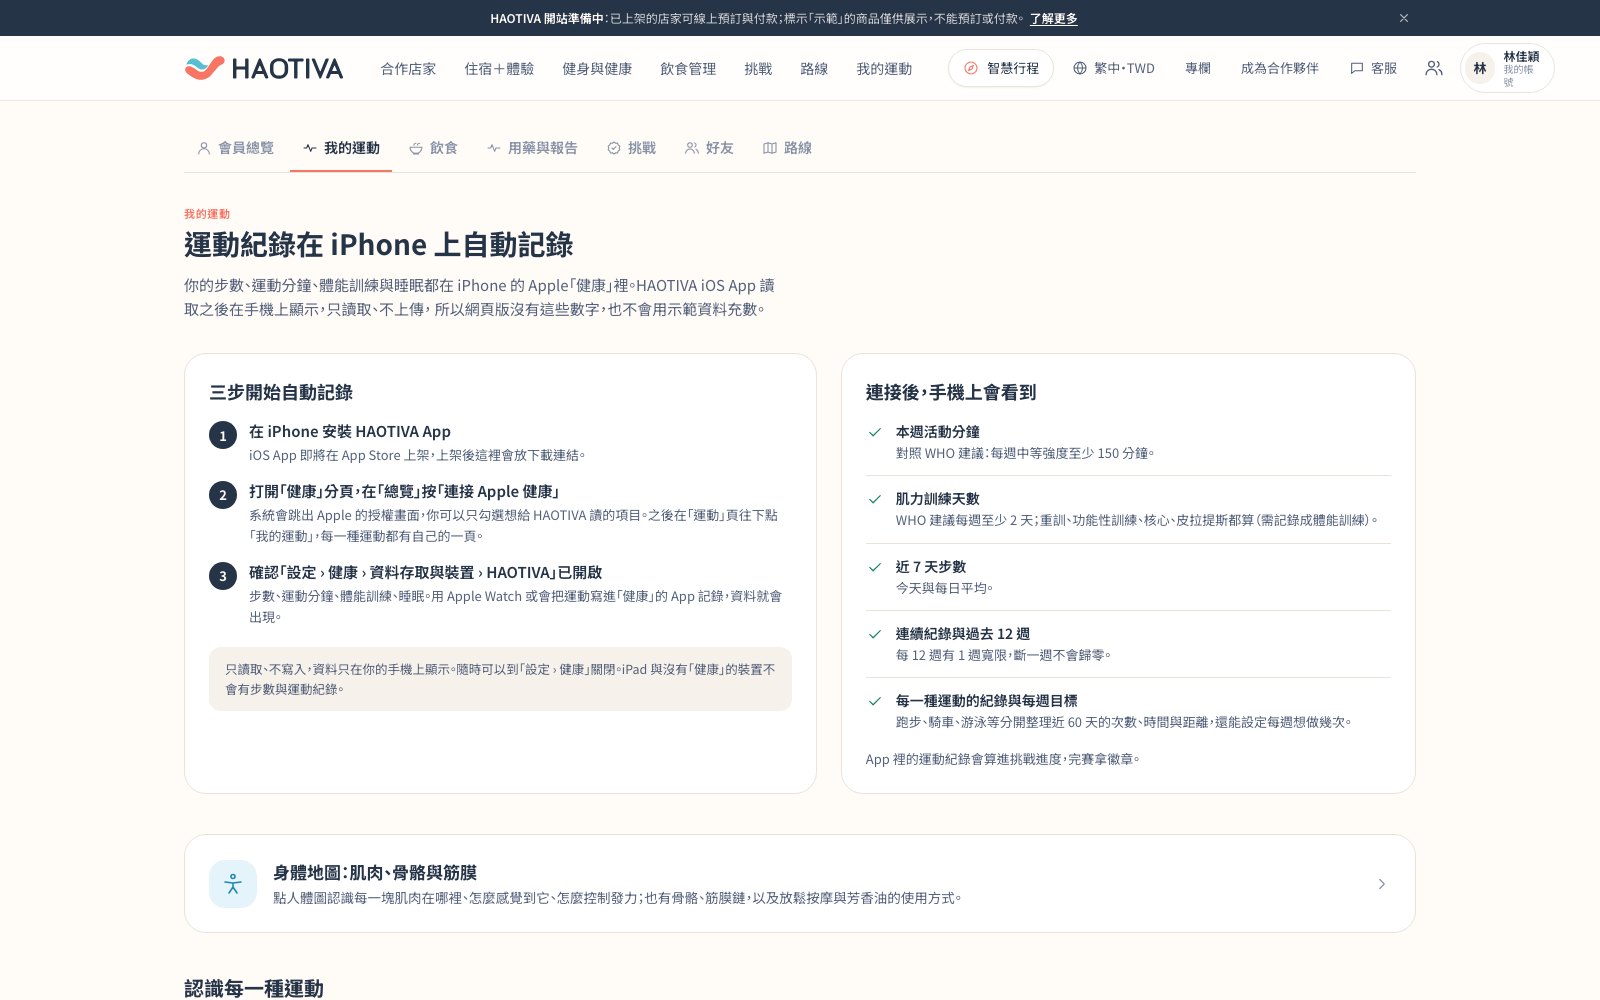Click the bowl icon on 飲食 tab

point(416,148)
